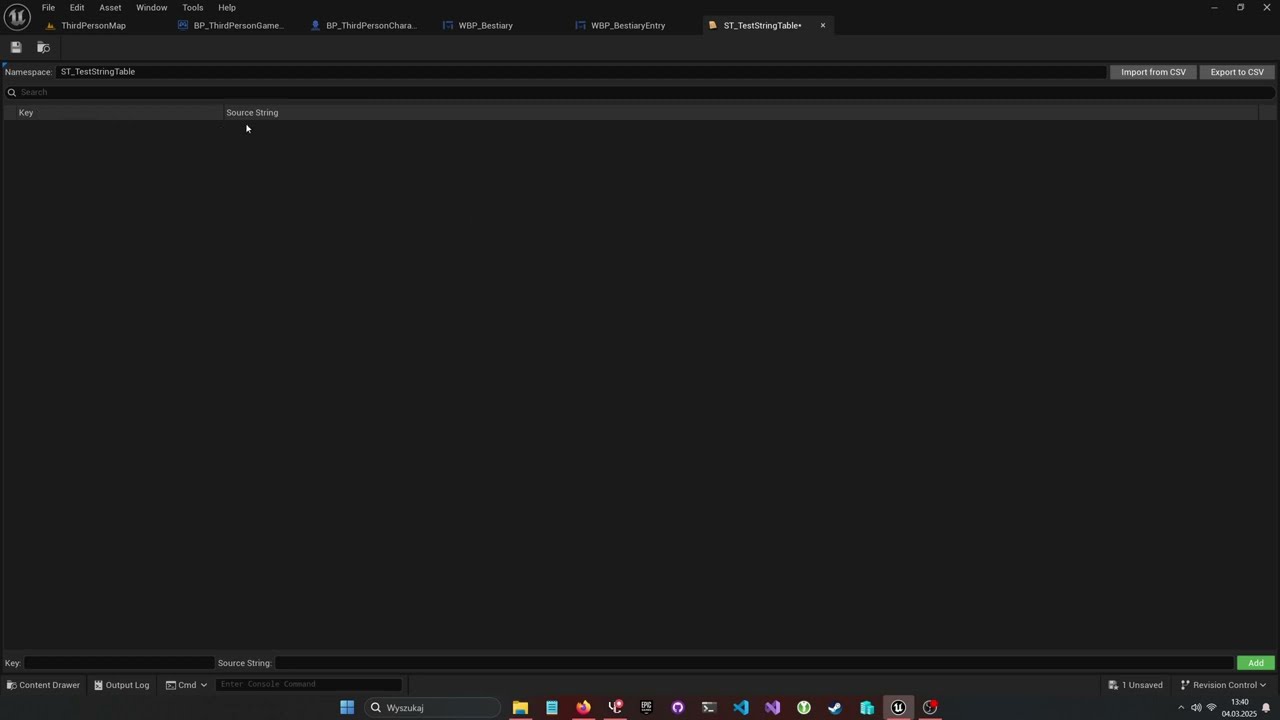Open the Content Drawer
Screen dimensions: 1280x720
(x=43, y=685)
